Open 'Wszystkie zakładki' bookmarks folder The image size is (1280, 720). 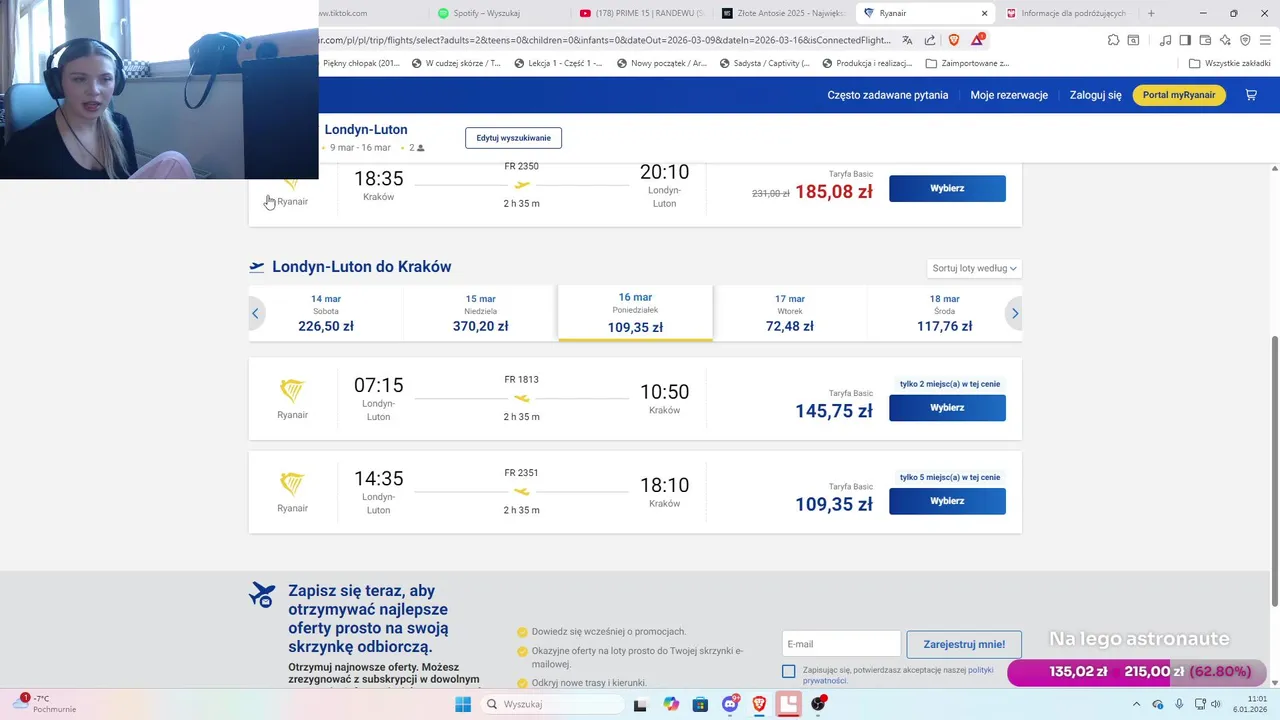click(x=1230, y=63)
